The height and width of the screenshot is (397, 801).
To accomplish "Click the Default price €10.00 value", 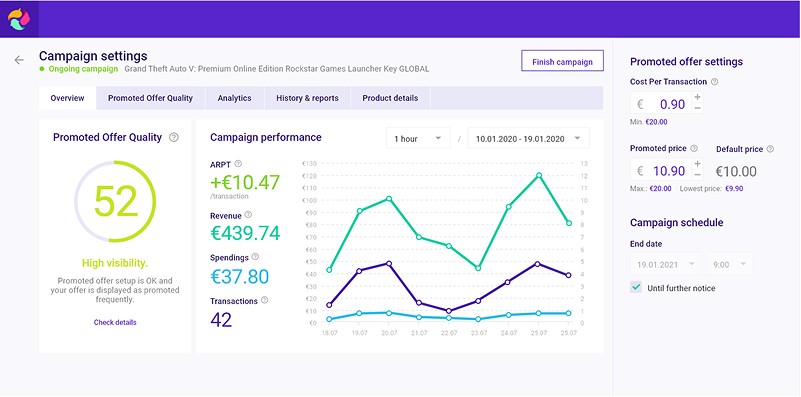I will point(736,171).
